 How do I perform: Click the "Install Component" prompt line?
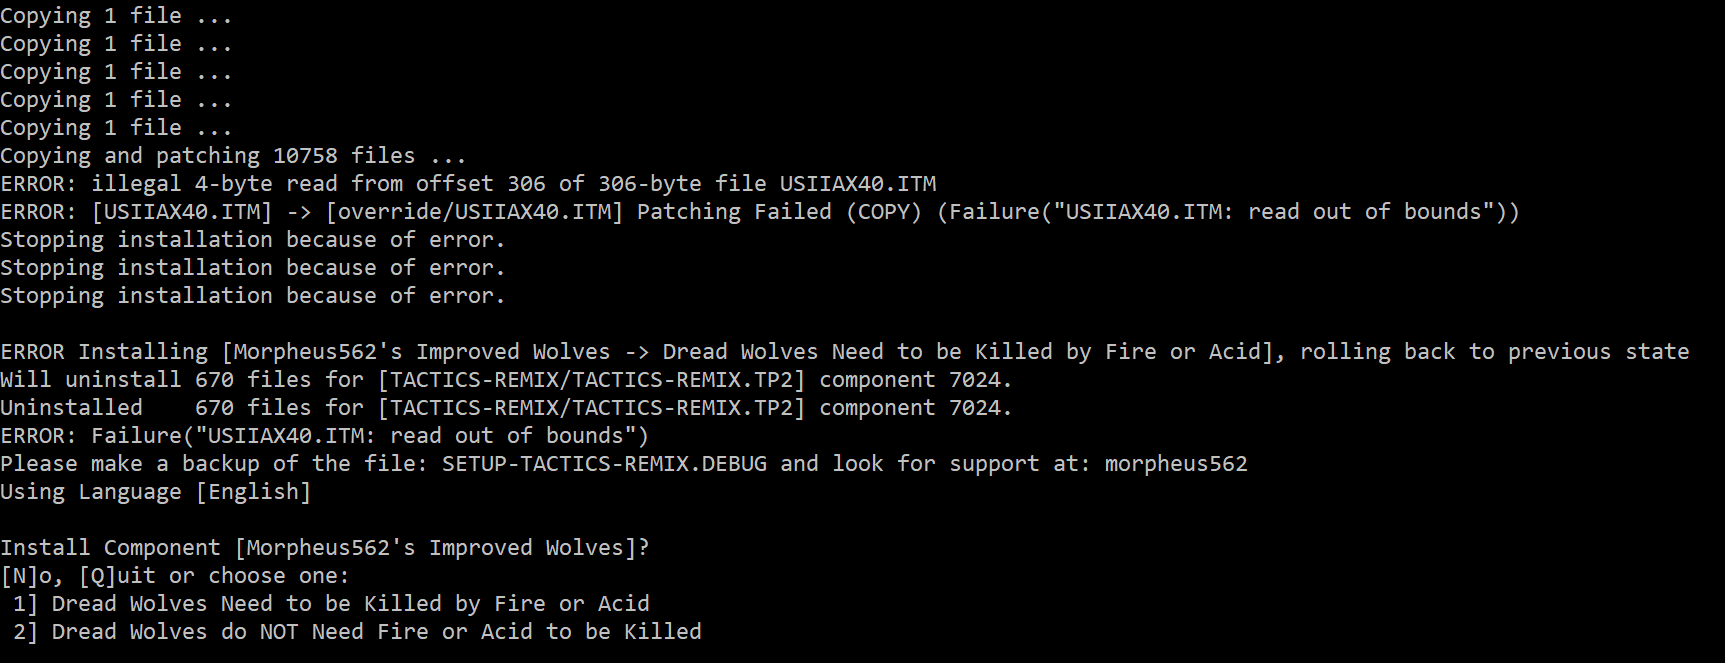(324, 548)
